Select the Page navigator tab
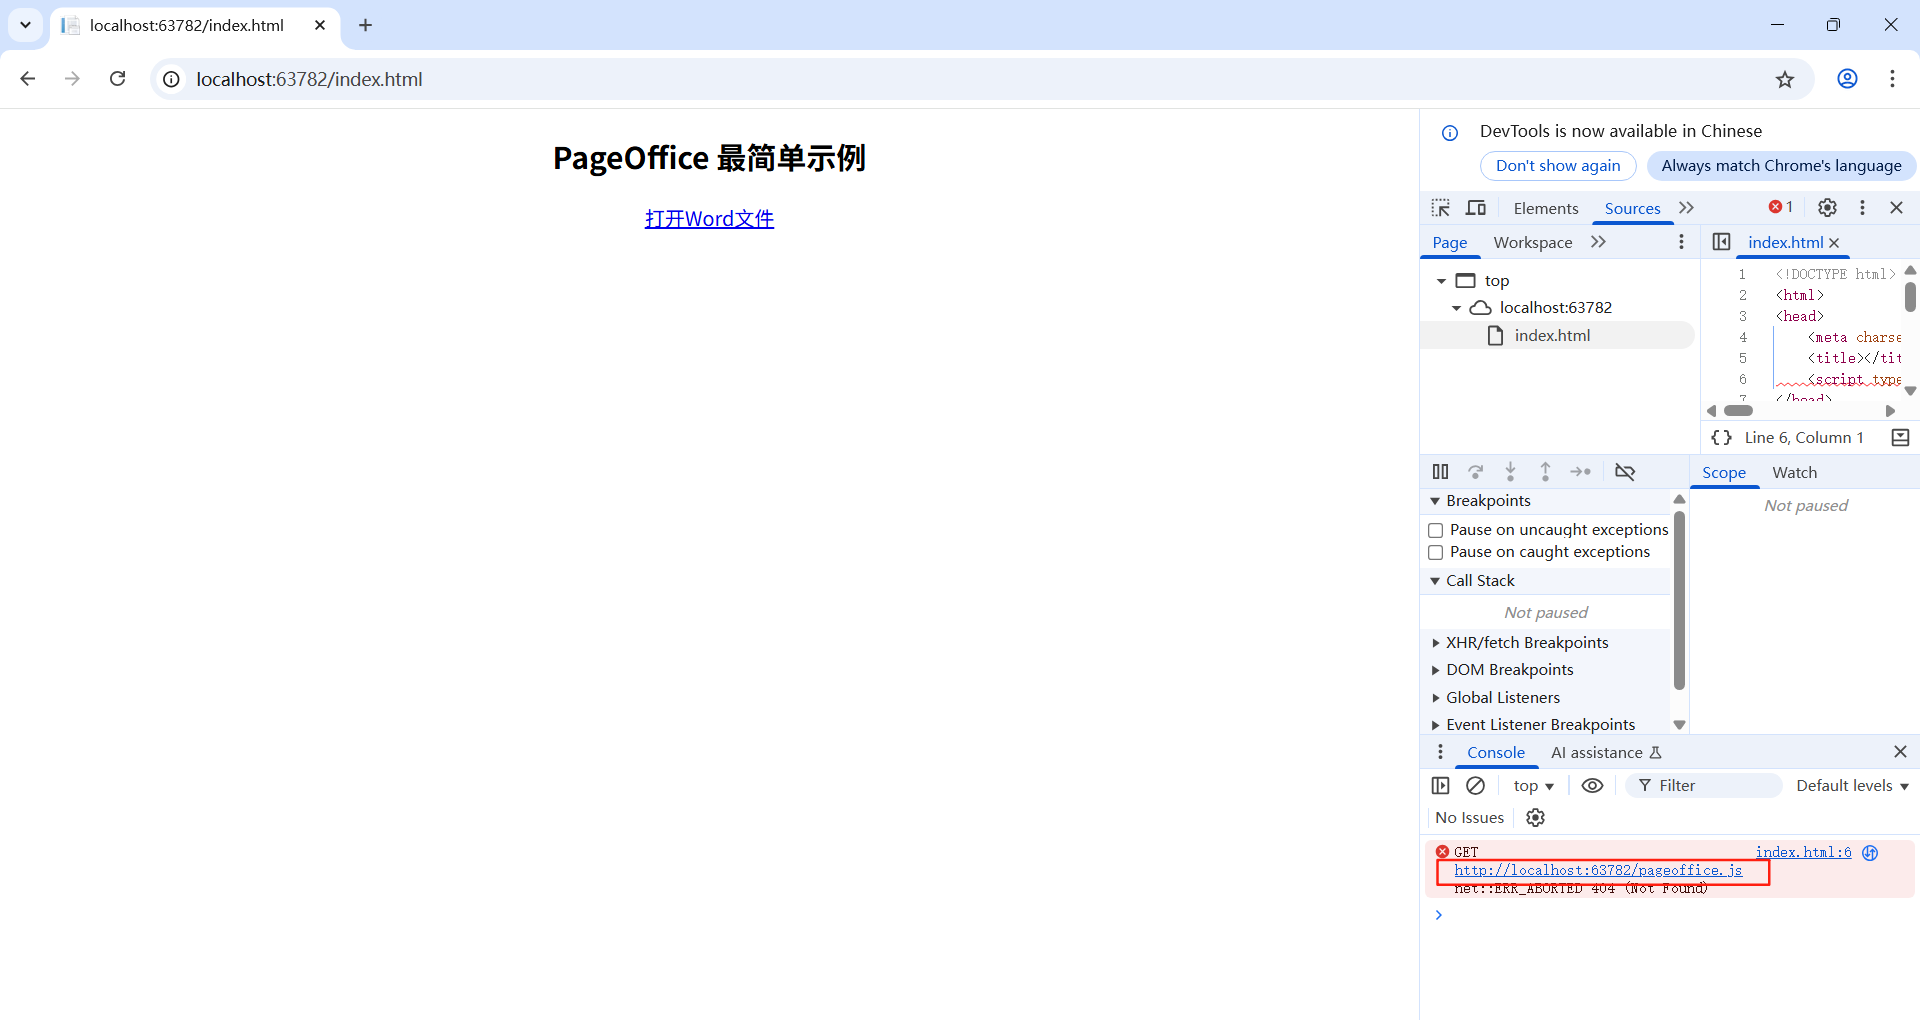1920x1020 pixels. pos(1450,242)
